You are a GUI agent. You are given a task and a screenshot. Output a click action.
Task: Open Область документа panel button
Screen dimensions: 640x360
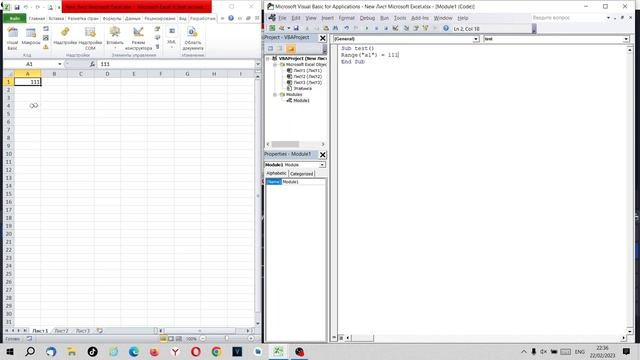(193, 39)
